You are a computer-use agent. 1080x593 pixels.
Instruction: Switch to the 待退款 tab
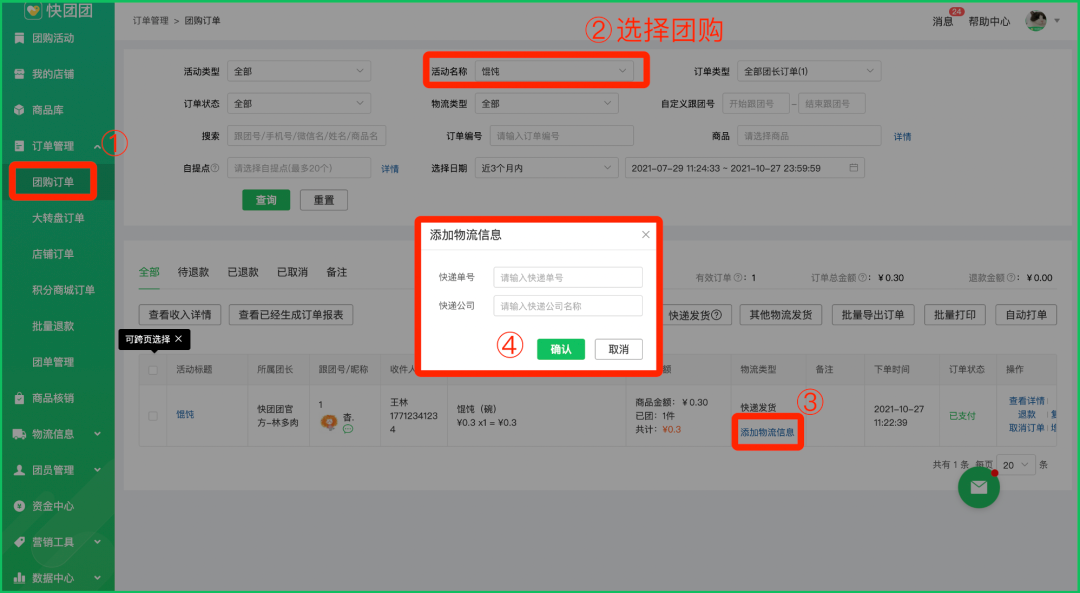(192, 272)
